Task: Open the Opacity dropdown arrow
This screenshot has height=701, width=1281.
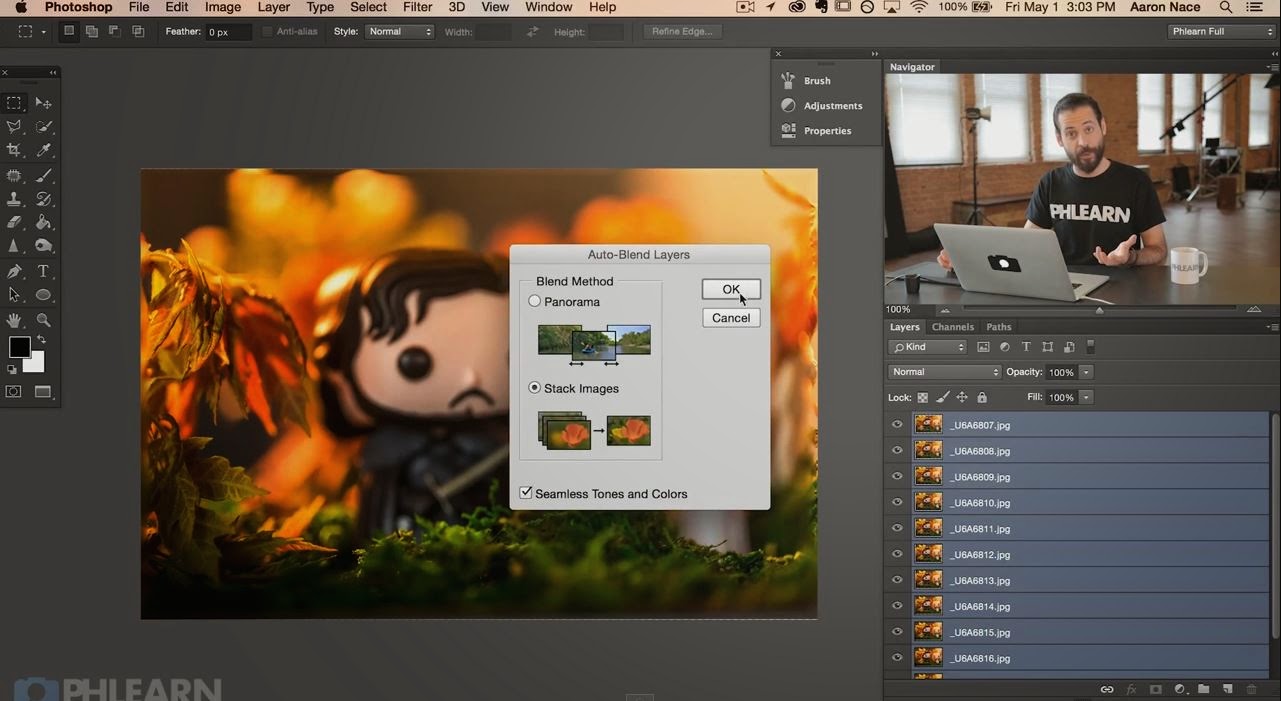Action: [1086, 371]
